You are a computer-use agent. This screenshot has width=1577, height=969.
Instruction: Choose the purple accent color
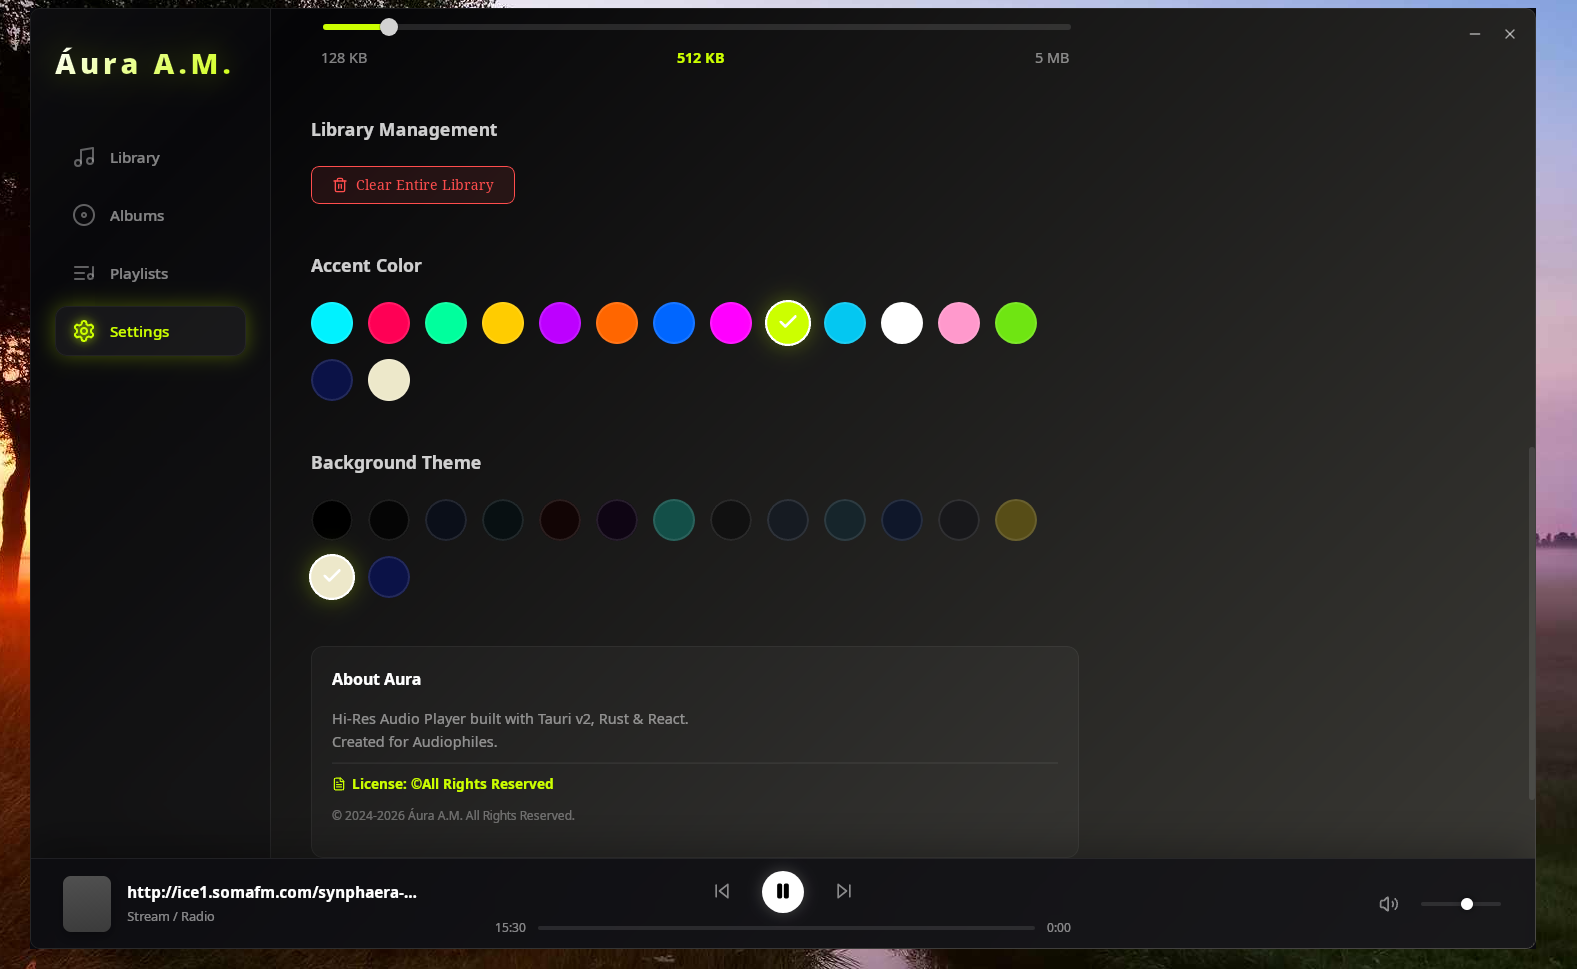pyautogui.click(x=560, y=323)
